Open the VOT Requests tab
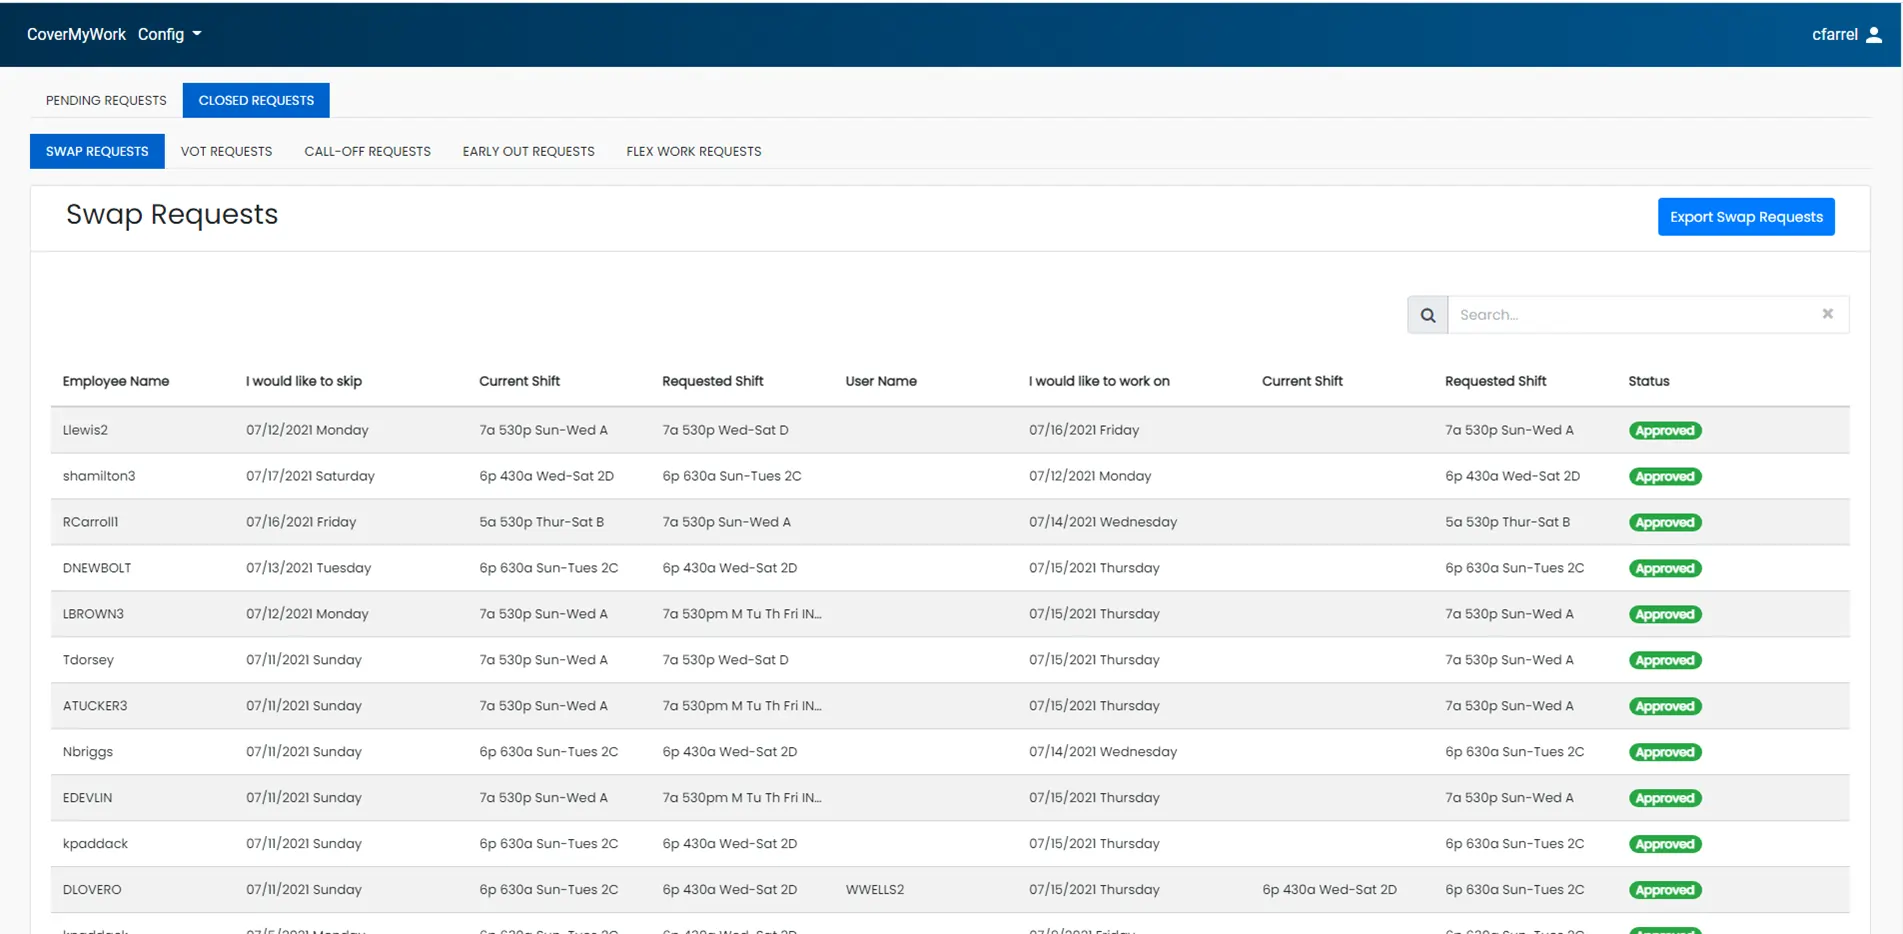Viewport: 1903px width, 934px height. [x=226, y=151]
